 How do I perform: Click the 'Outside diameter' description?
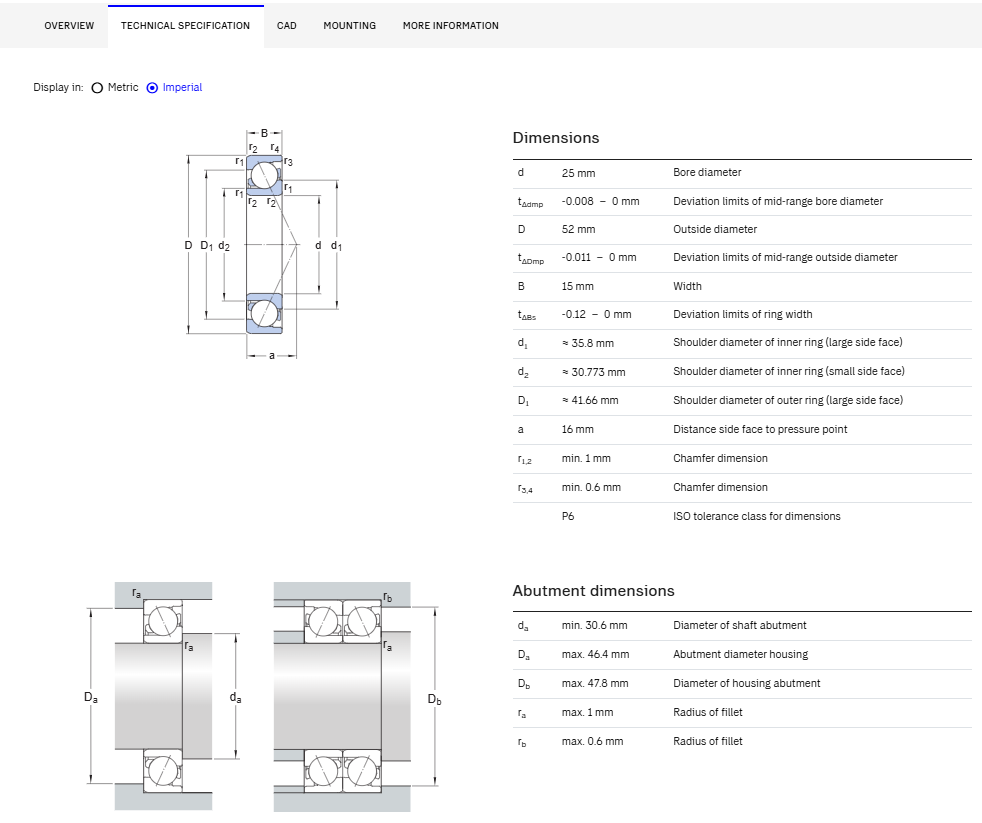coord(715,229)
